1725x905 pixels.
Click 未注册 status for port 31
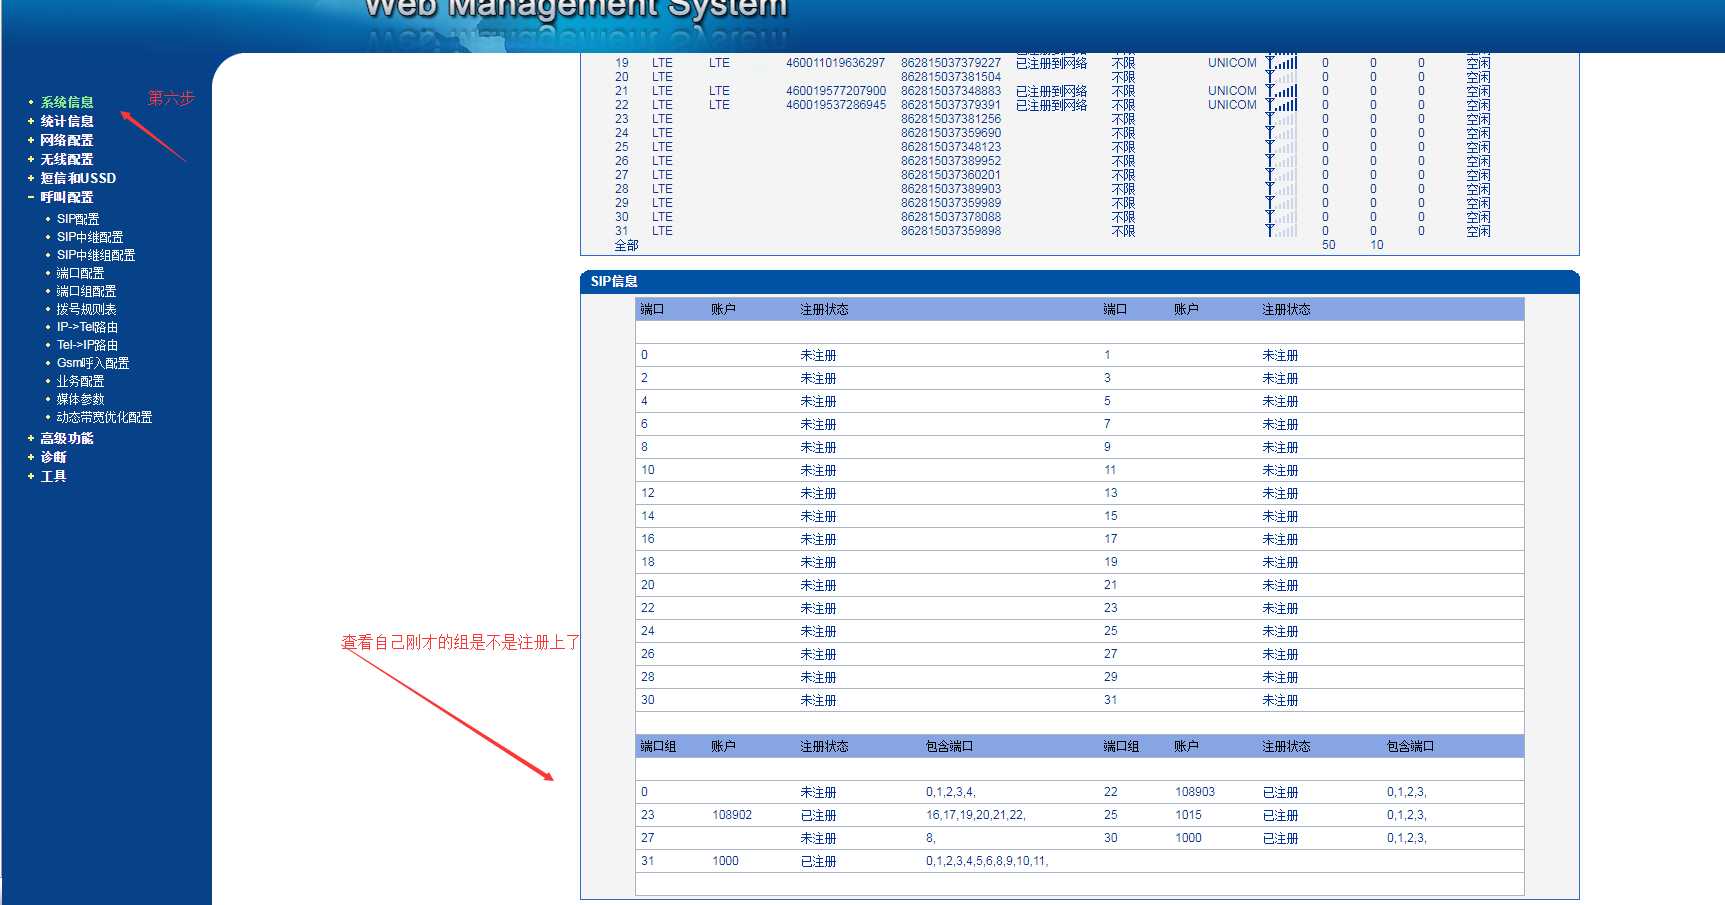coord(1280,701)
